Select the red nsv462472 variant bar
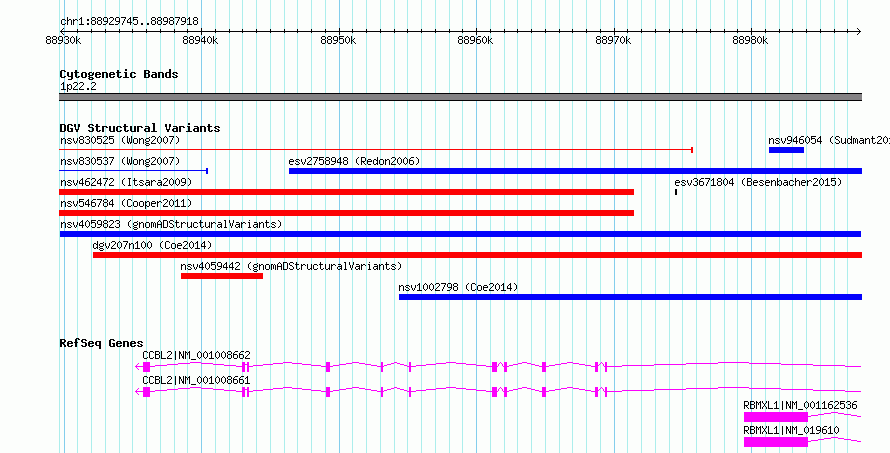This screenshot has width=890, height=453. [x=346, y=192]
